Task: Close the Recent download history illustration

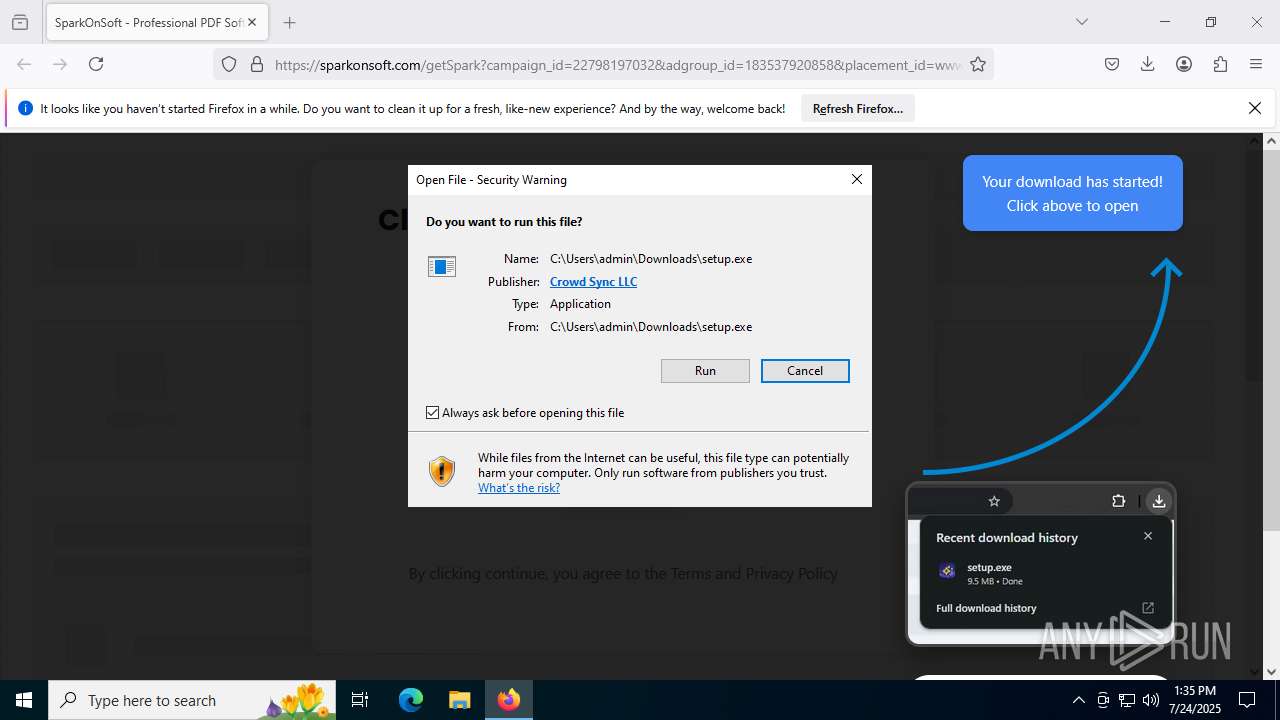Action: [x=1148, y=536]
